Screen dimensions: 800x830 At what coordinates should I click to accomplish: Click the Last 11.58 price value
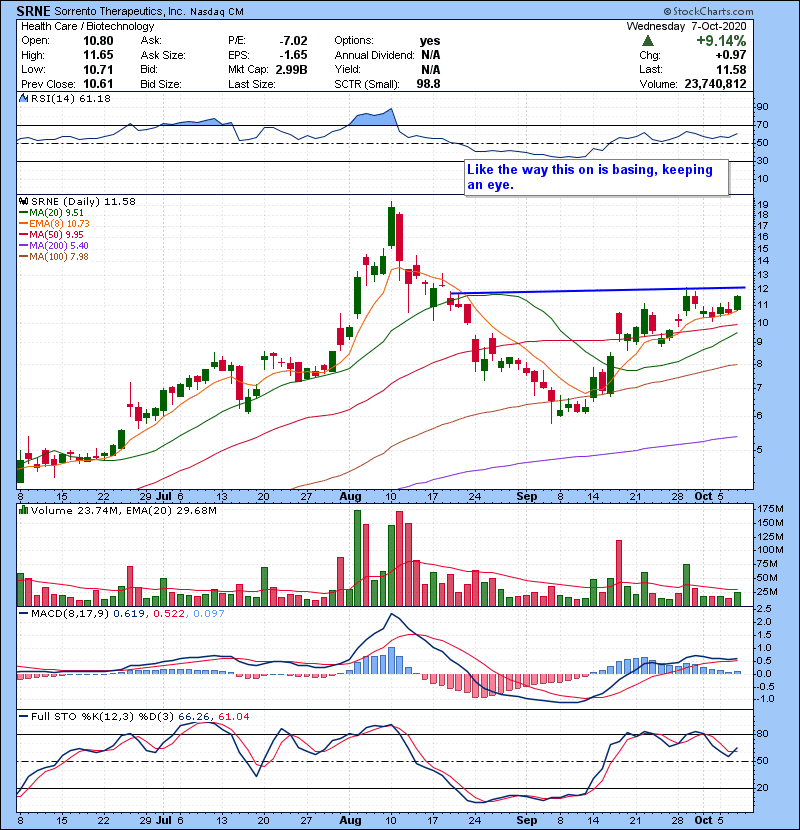[731, 69]
